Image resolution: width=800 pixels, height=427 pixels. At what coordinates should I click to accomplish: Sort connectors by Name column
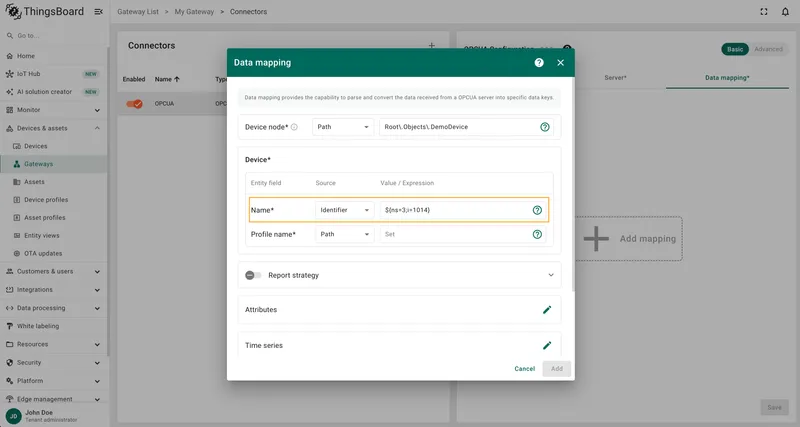pos(167,79)
